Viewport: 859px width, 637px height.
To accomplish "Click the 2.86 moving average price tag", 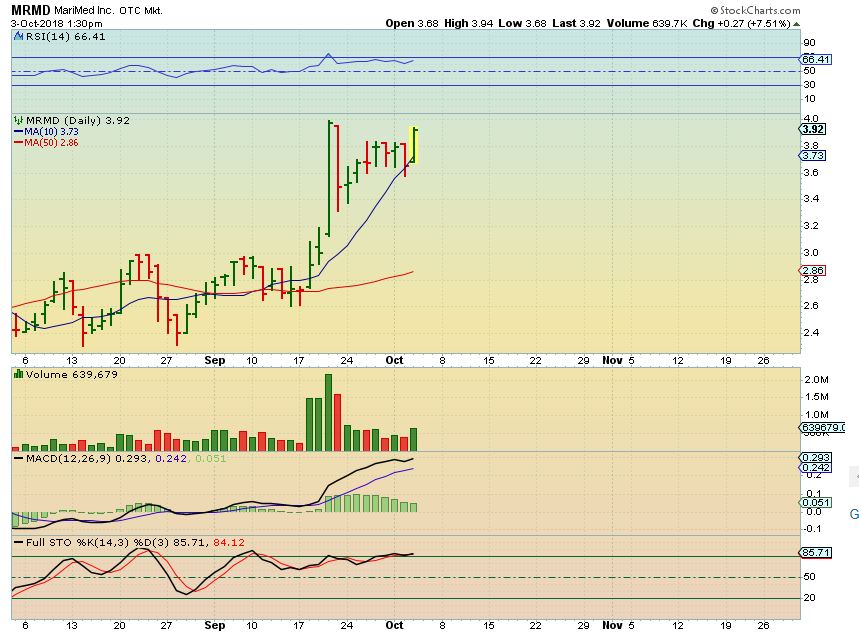I will 813,271.
